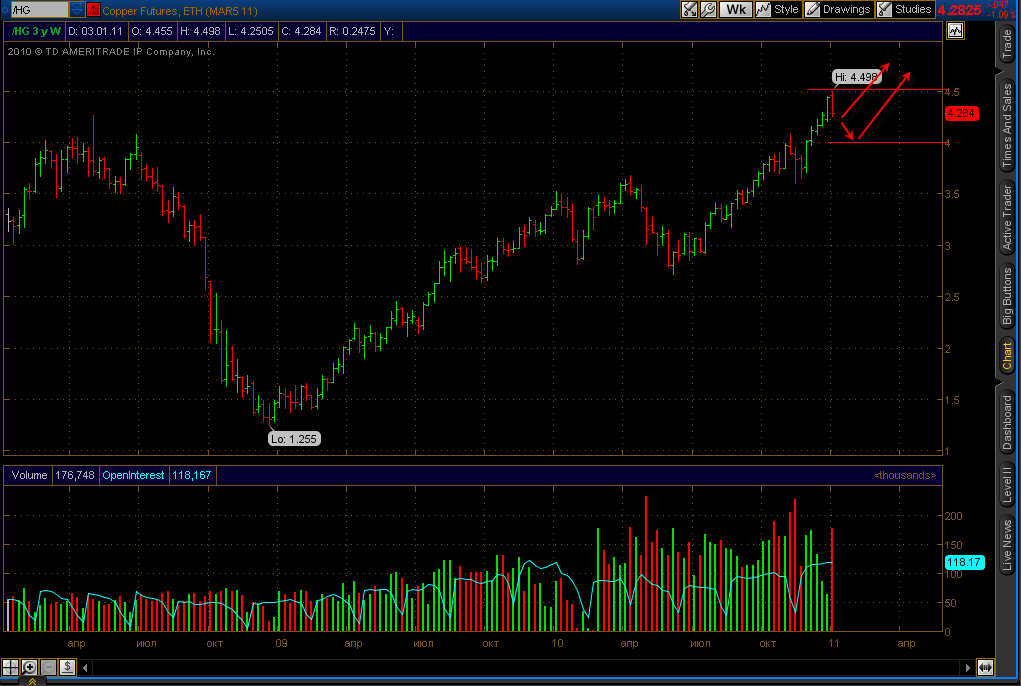Switch to the Trade side tab
The width and height of the screenshot is (1021, 686).
pos(1007,44)
